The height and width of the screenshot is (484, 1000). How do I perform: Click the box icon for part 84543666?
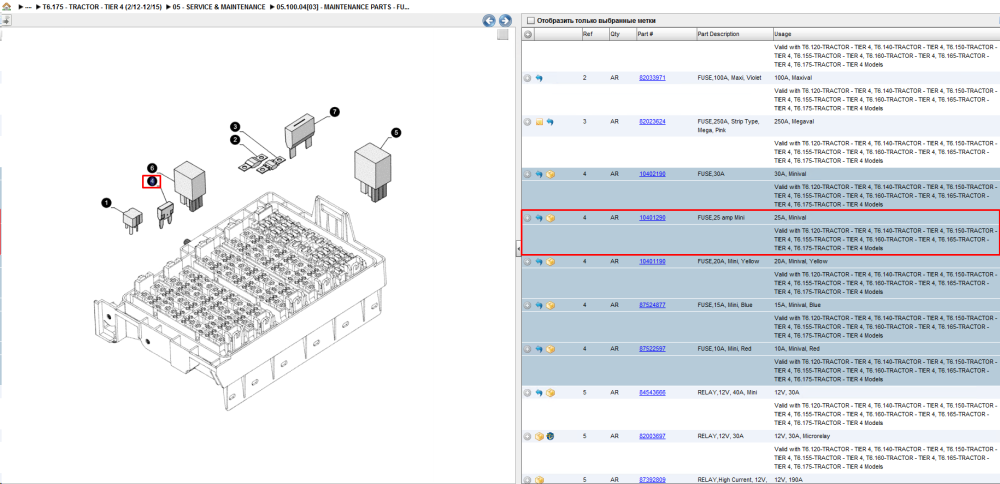point(550,393)
